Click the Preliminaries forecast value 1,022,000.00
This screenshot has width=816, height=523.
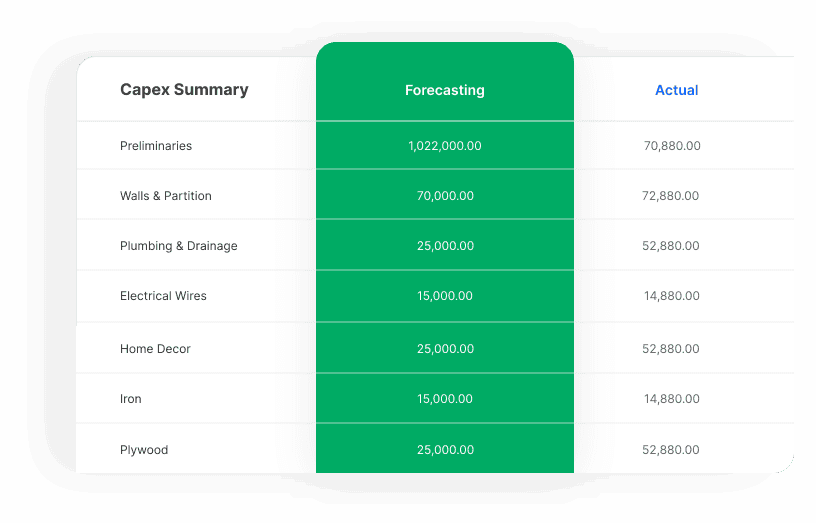[x=444, y=146]
